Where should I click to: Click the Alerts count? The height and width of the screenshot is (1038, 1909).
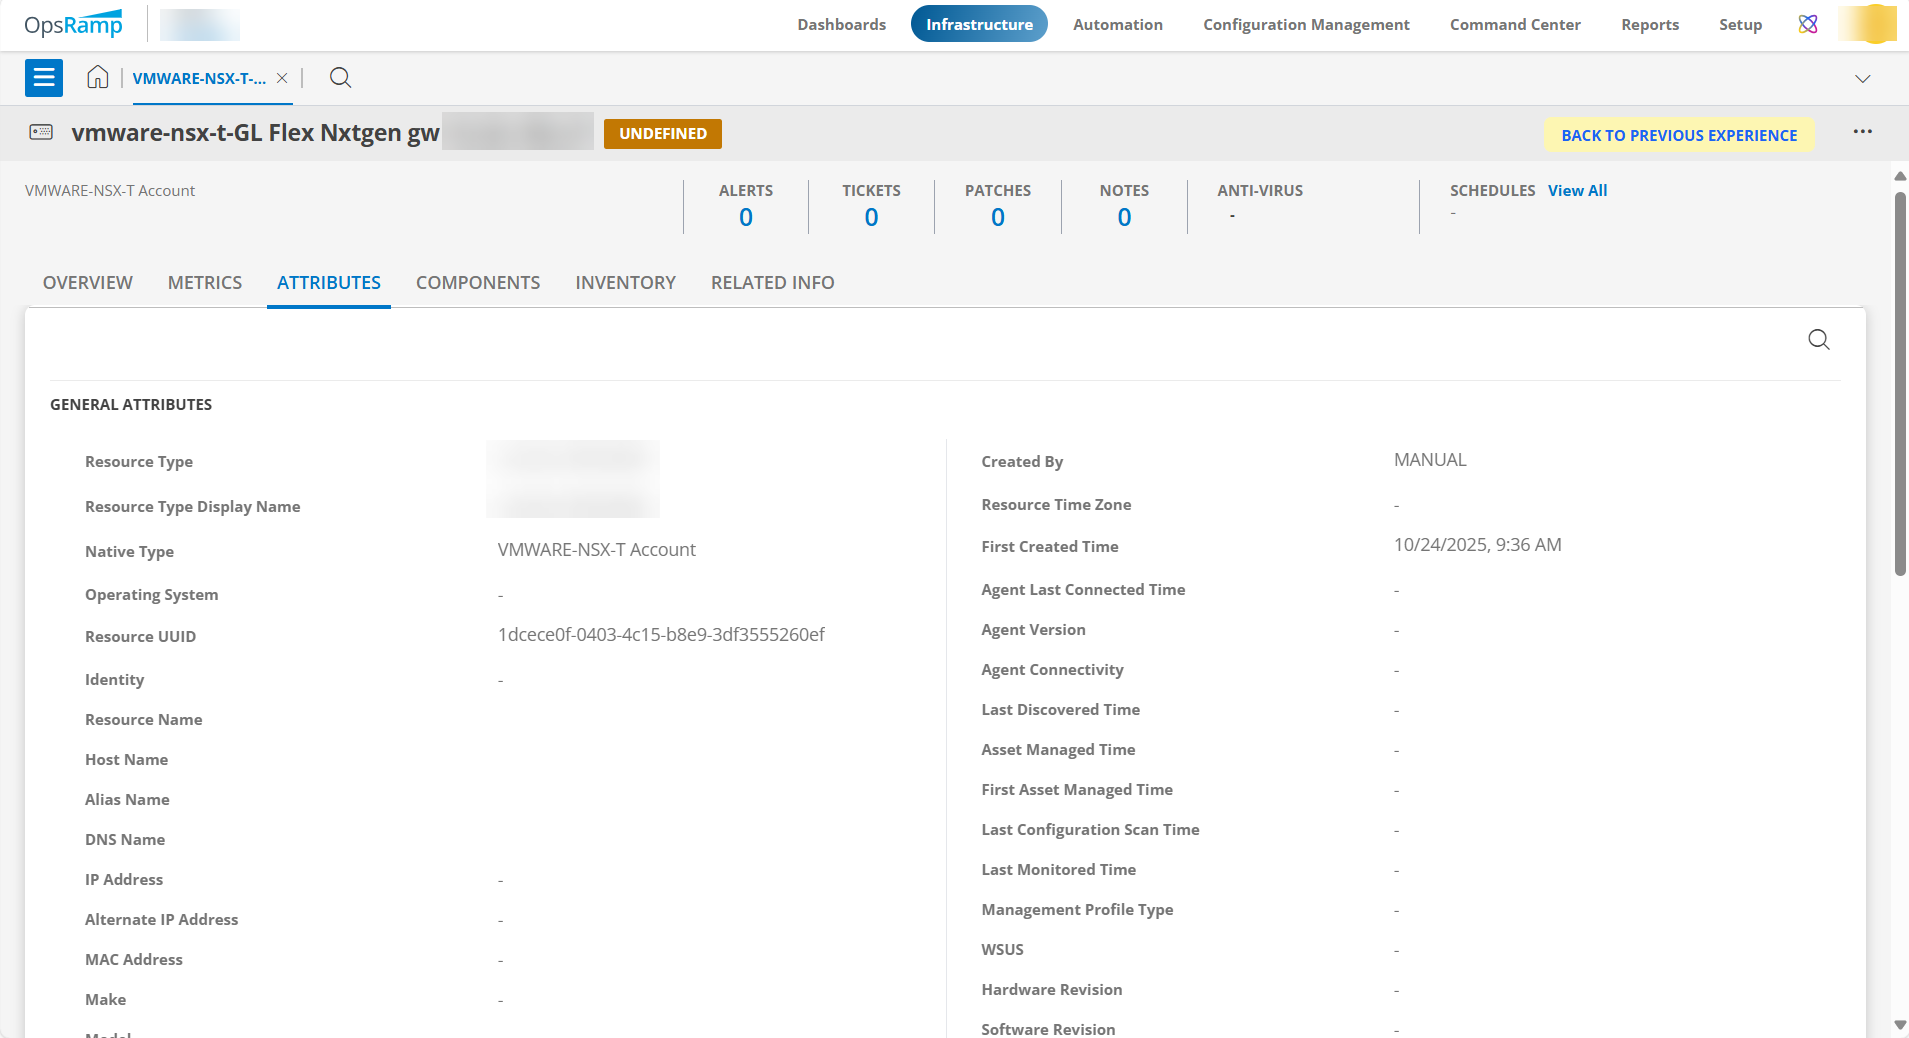(746, 217)
